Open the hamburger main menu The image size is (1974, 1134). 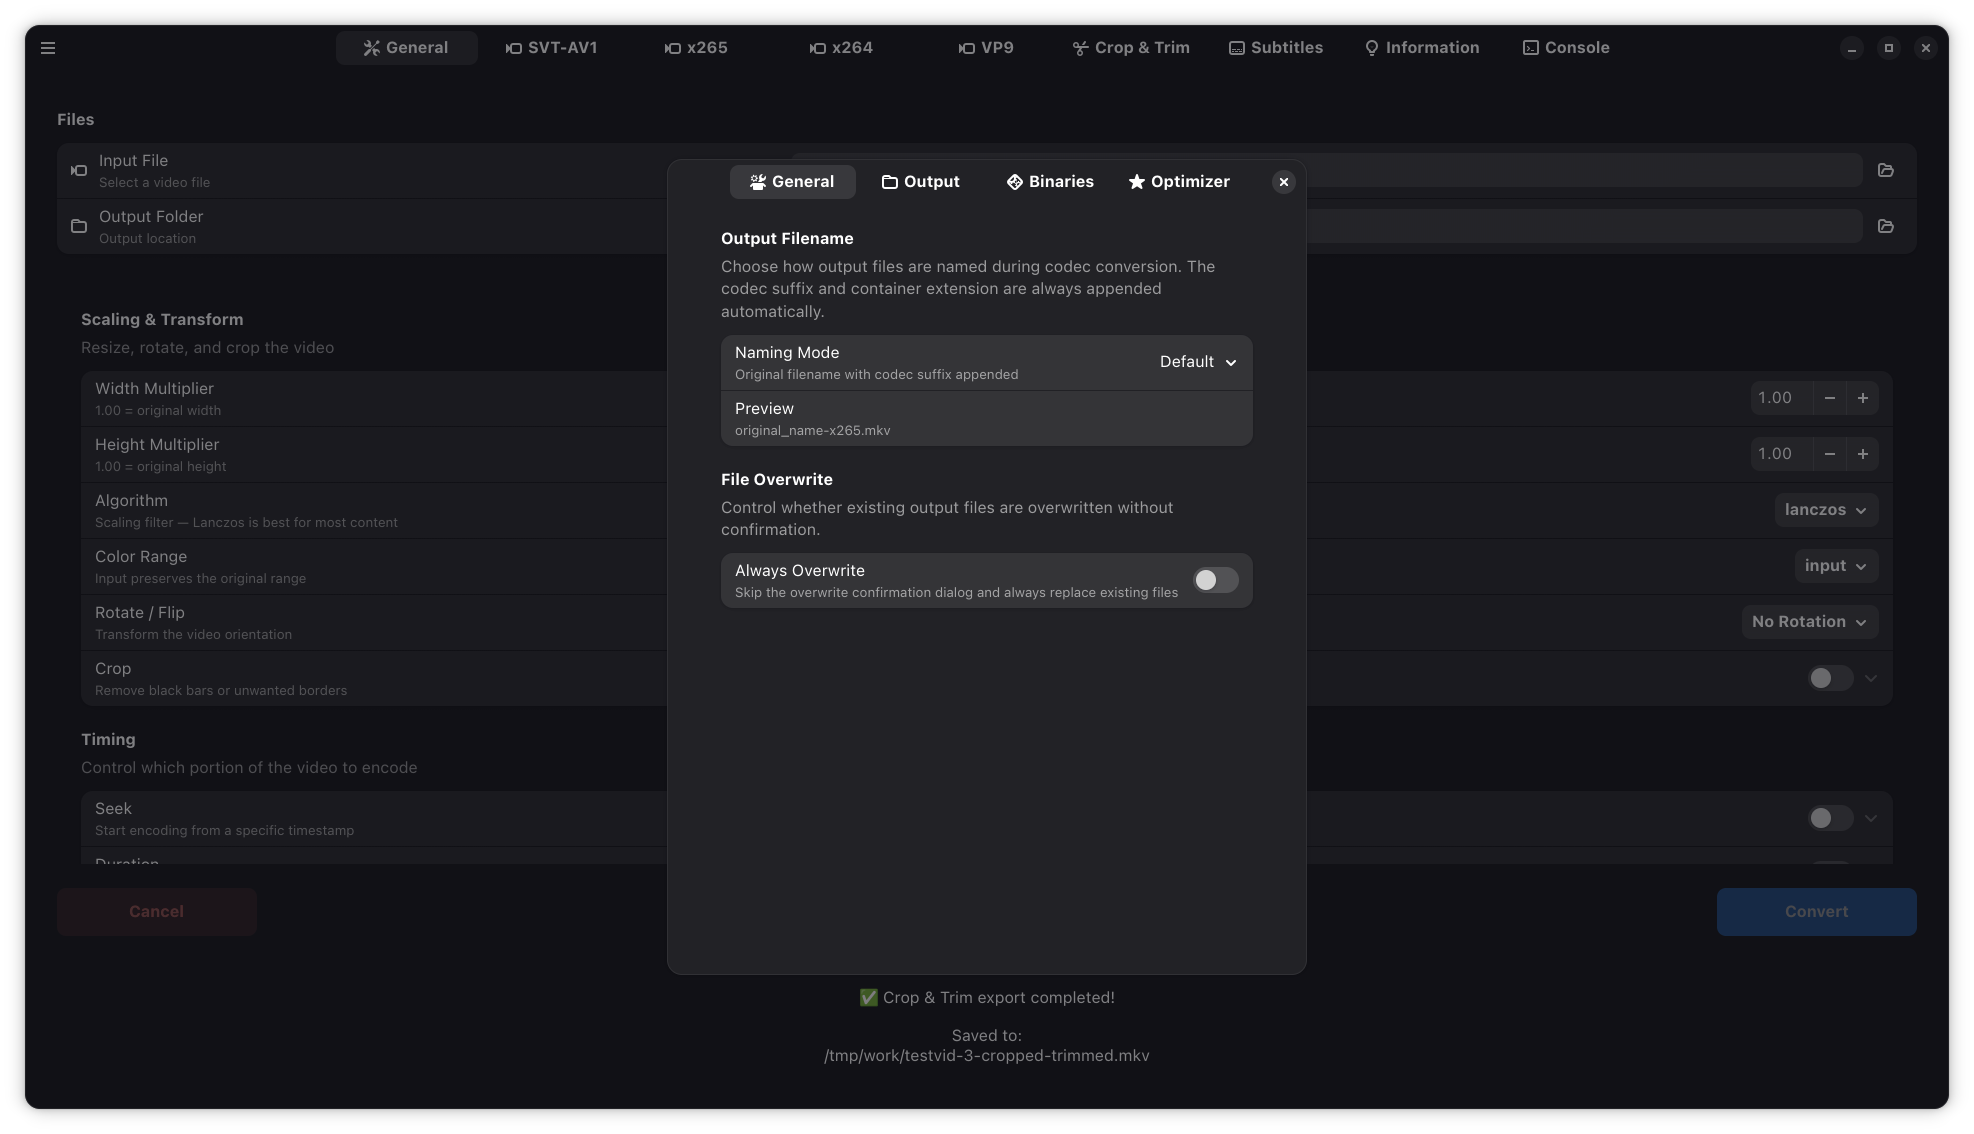click(x=48, y=48)
